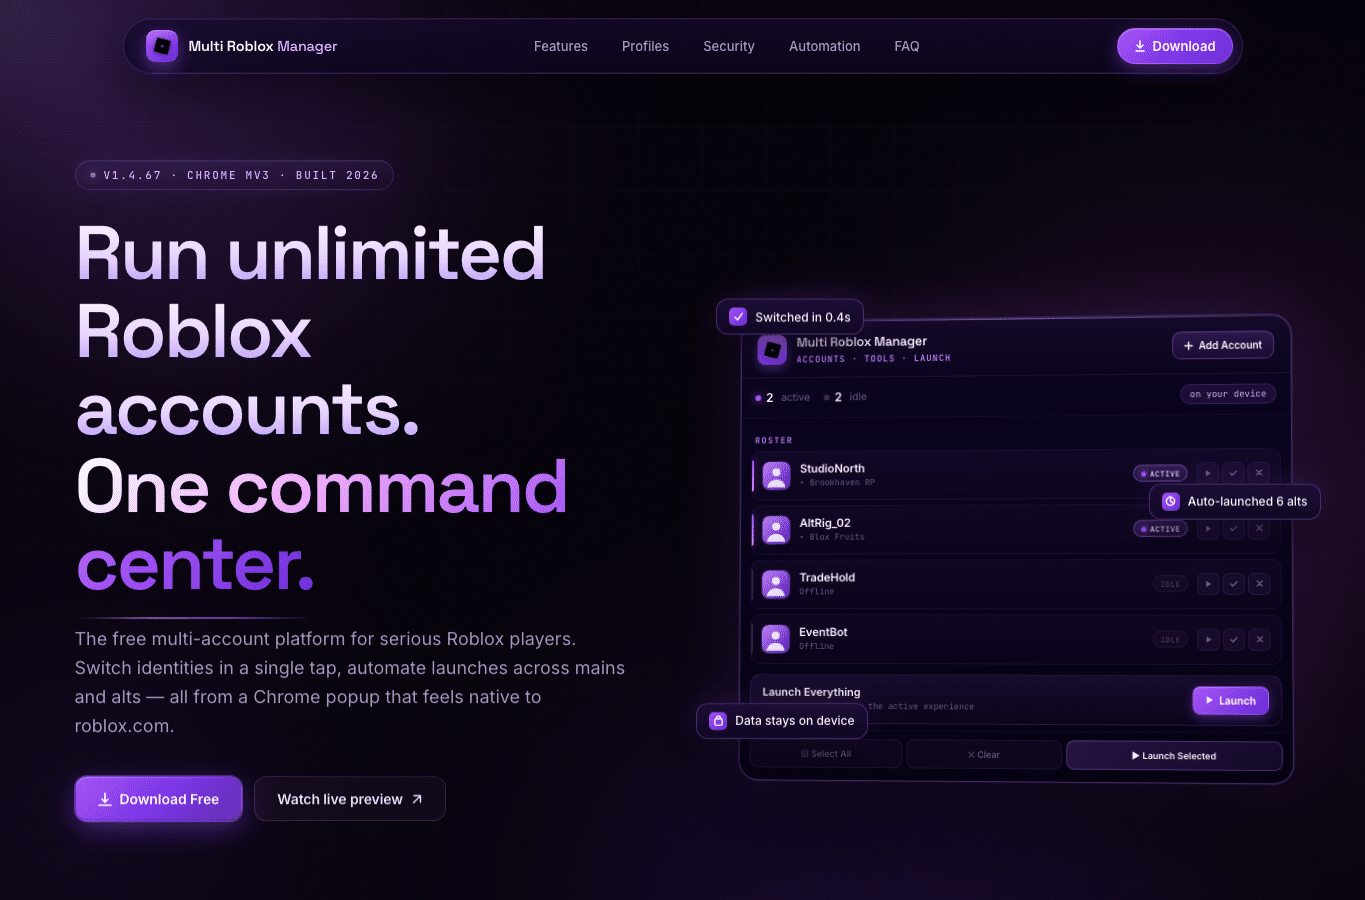Image resolution: width=1365 pixels, height=900 pixels.
Task: Open the FAQ nav link
Action: 907,46
